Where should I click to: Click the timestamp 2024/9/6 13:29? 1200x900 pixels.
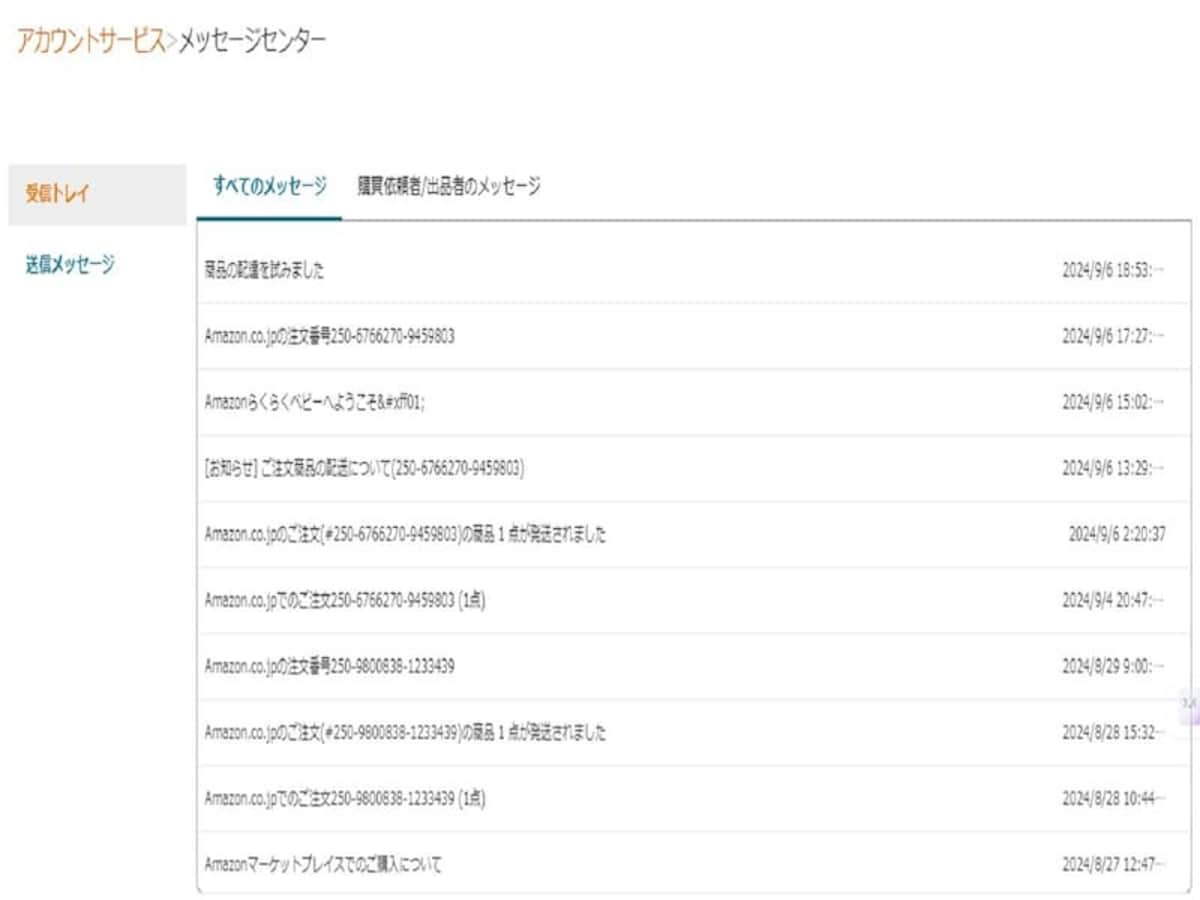[x=1113, y=469]
